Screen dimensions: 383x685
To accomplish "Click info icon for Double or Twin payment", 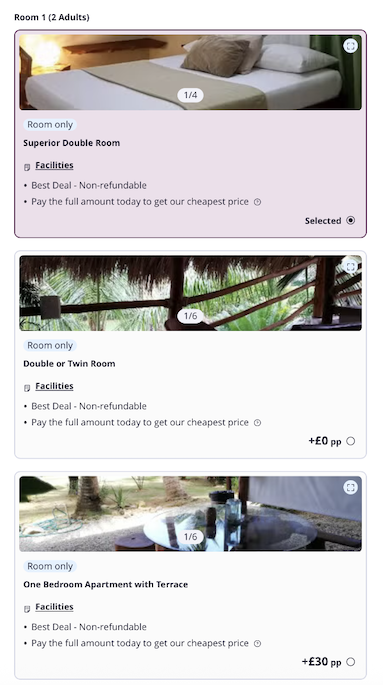I will point(257,422).
